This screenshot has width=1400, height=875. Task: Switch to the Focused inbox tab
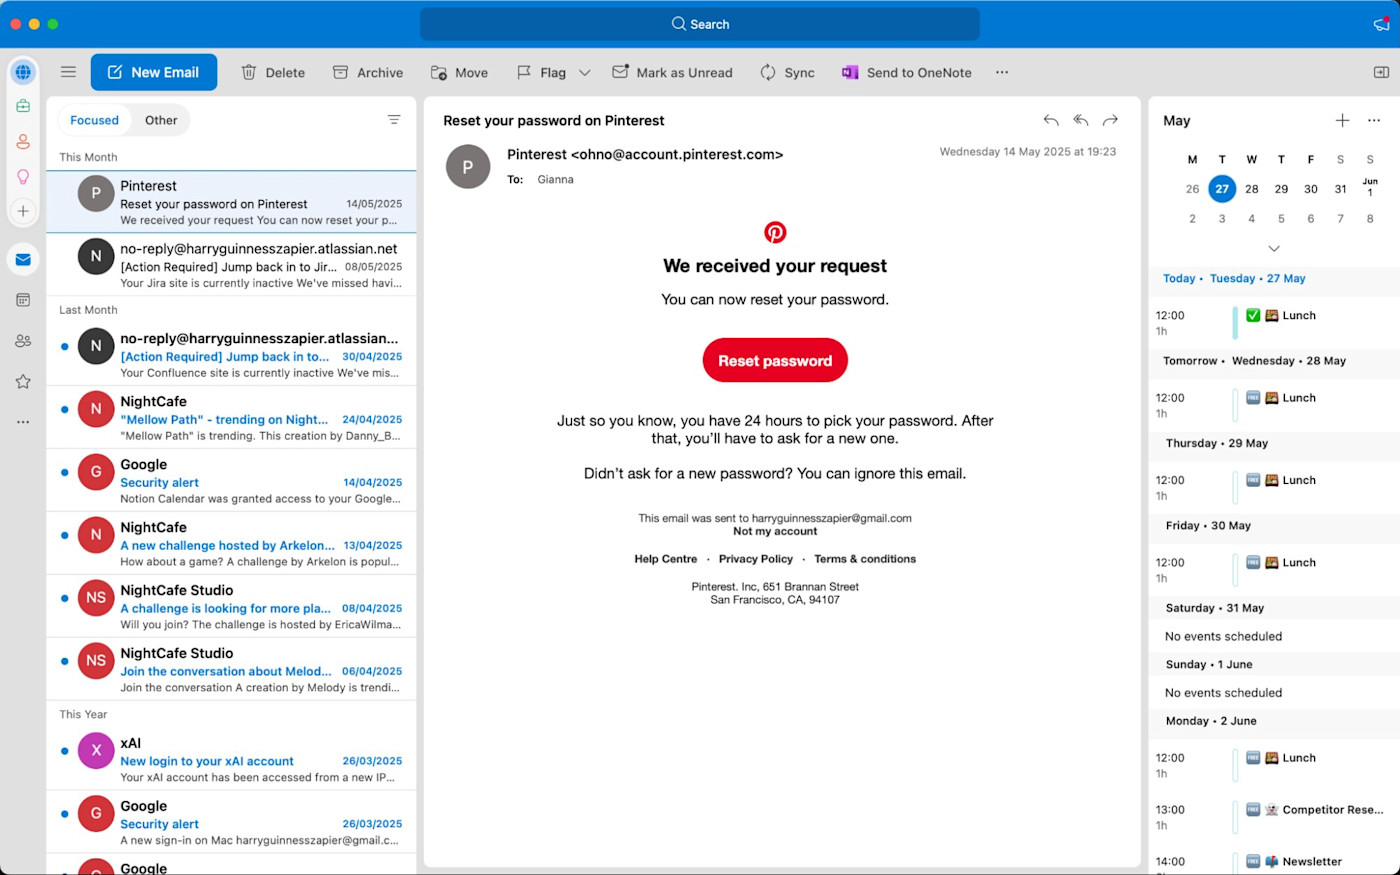[x=94, y=120]
